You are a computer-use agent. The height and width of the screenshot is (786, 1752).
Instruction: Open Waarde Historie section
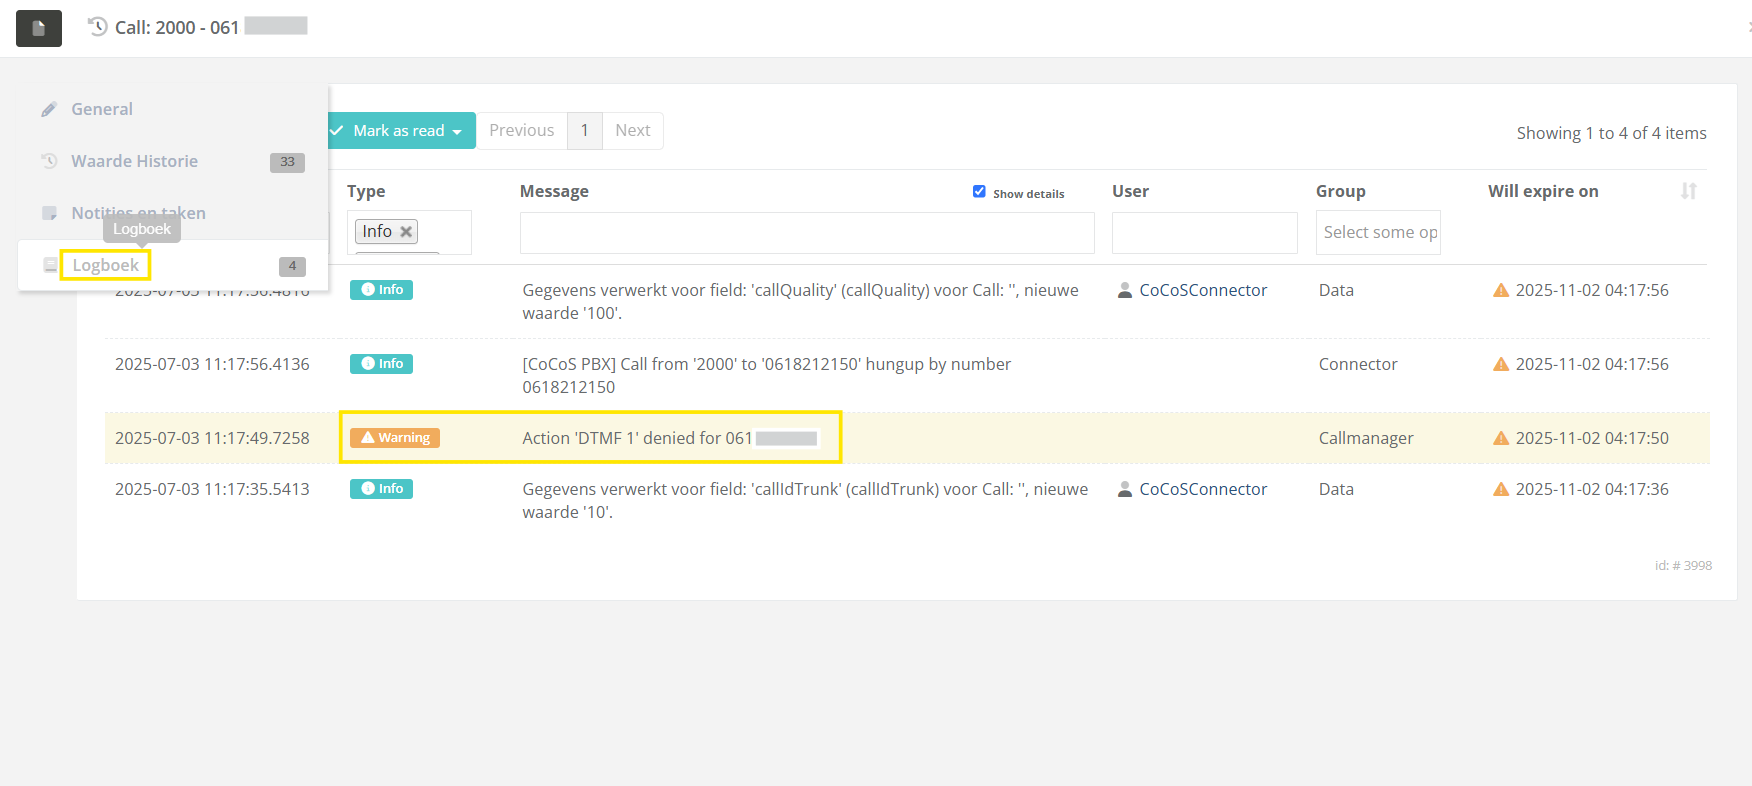point(134,161)
